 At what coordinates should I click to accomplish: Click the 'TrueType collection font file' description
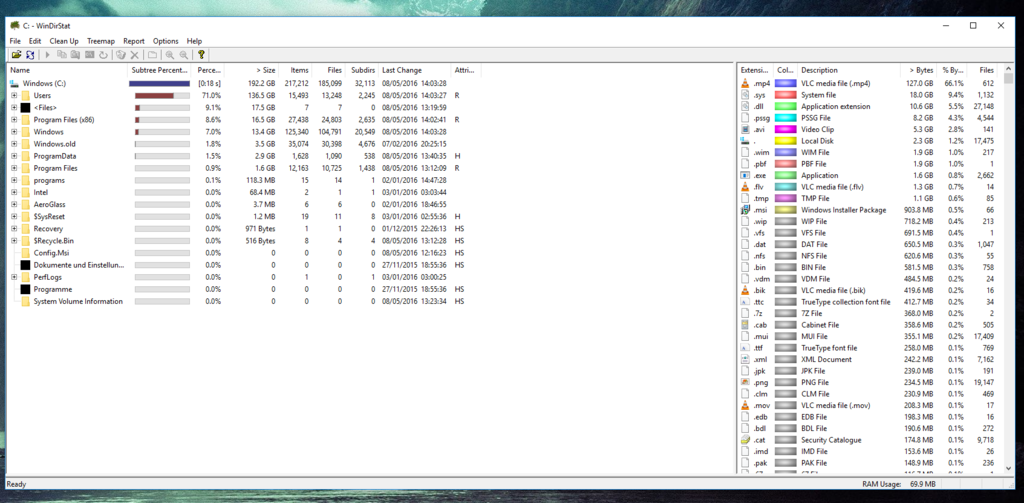(x=846, y=302)
